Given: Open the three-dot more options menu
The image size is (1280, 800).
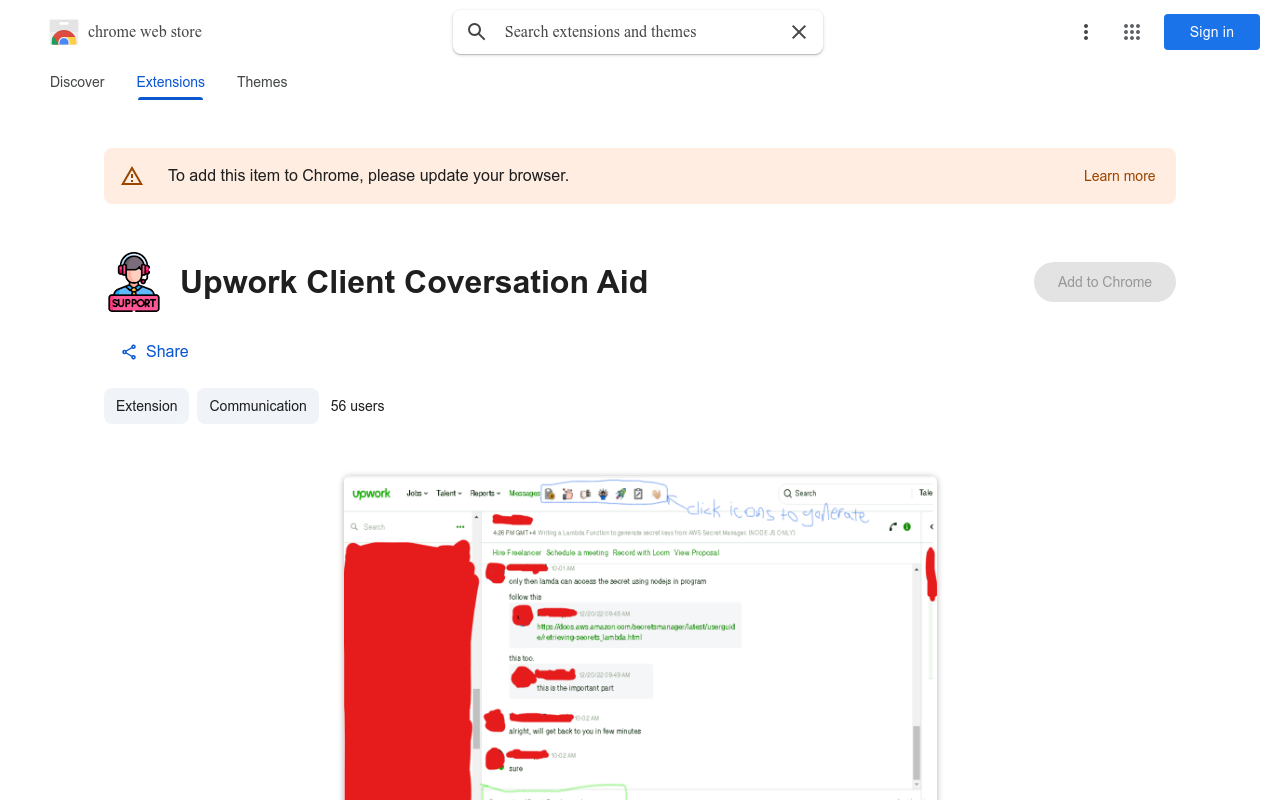Looking at the screenshot, I should click(x=1085, y=32).
